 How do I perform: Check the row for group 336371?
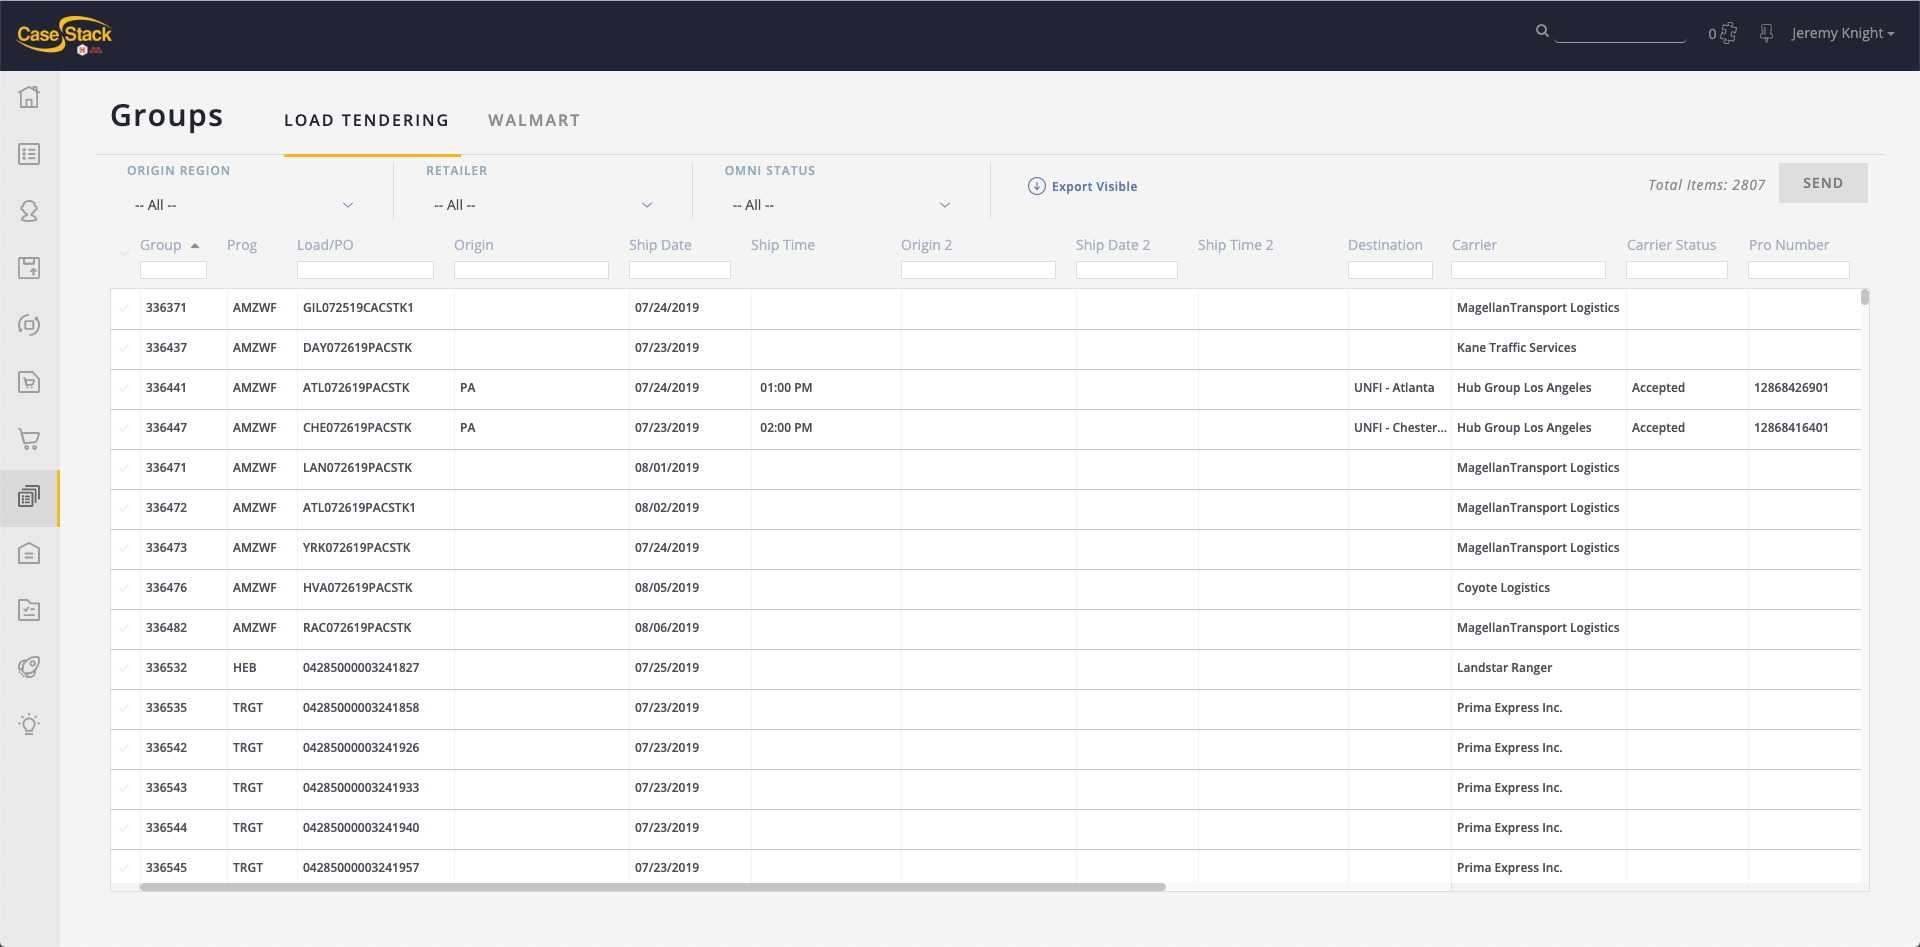(x=124, y=308)
